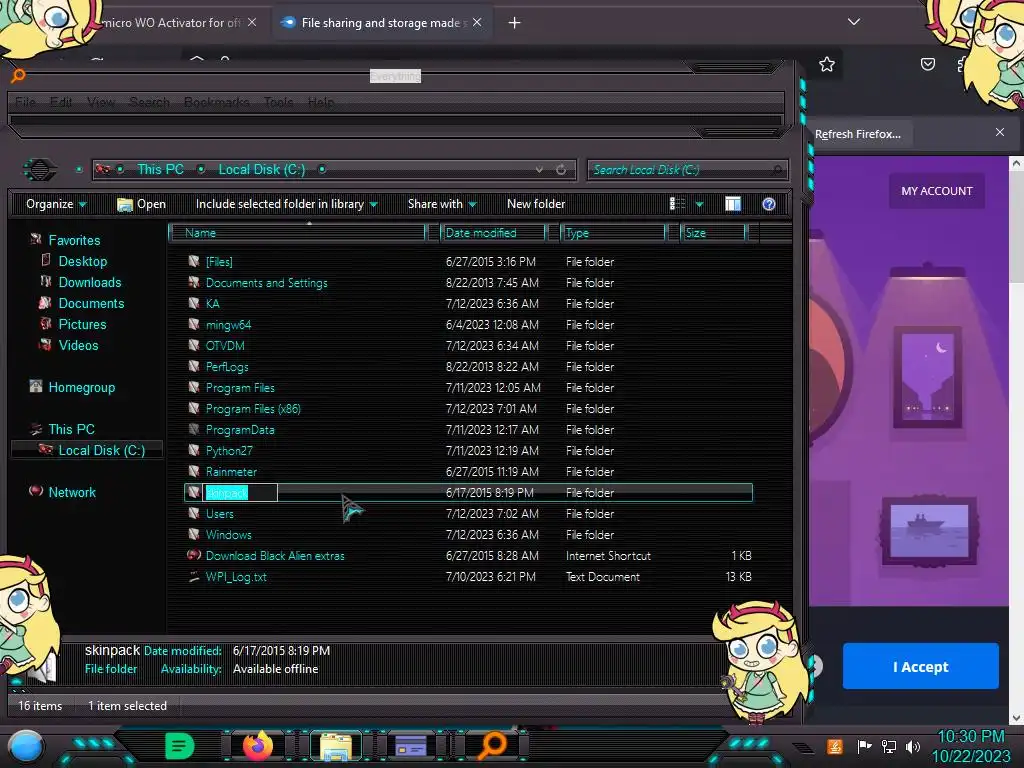
Task: Click the Start orb on the taskbar
Action: coord(25,748)
